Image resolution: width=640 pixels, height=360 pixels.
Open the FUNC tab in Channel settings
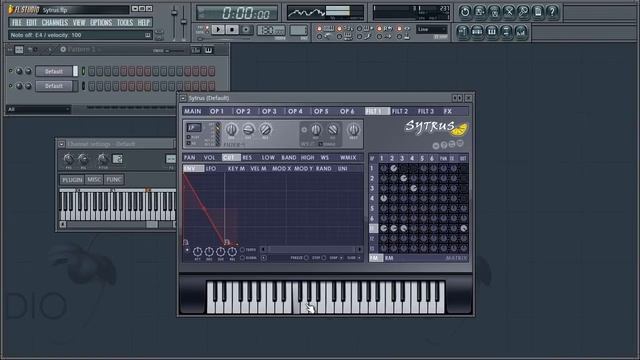113,180
